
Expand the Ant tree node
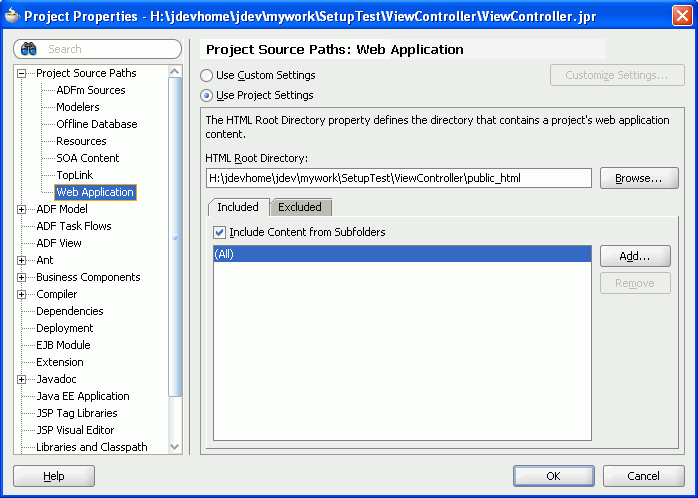21,260
